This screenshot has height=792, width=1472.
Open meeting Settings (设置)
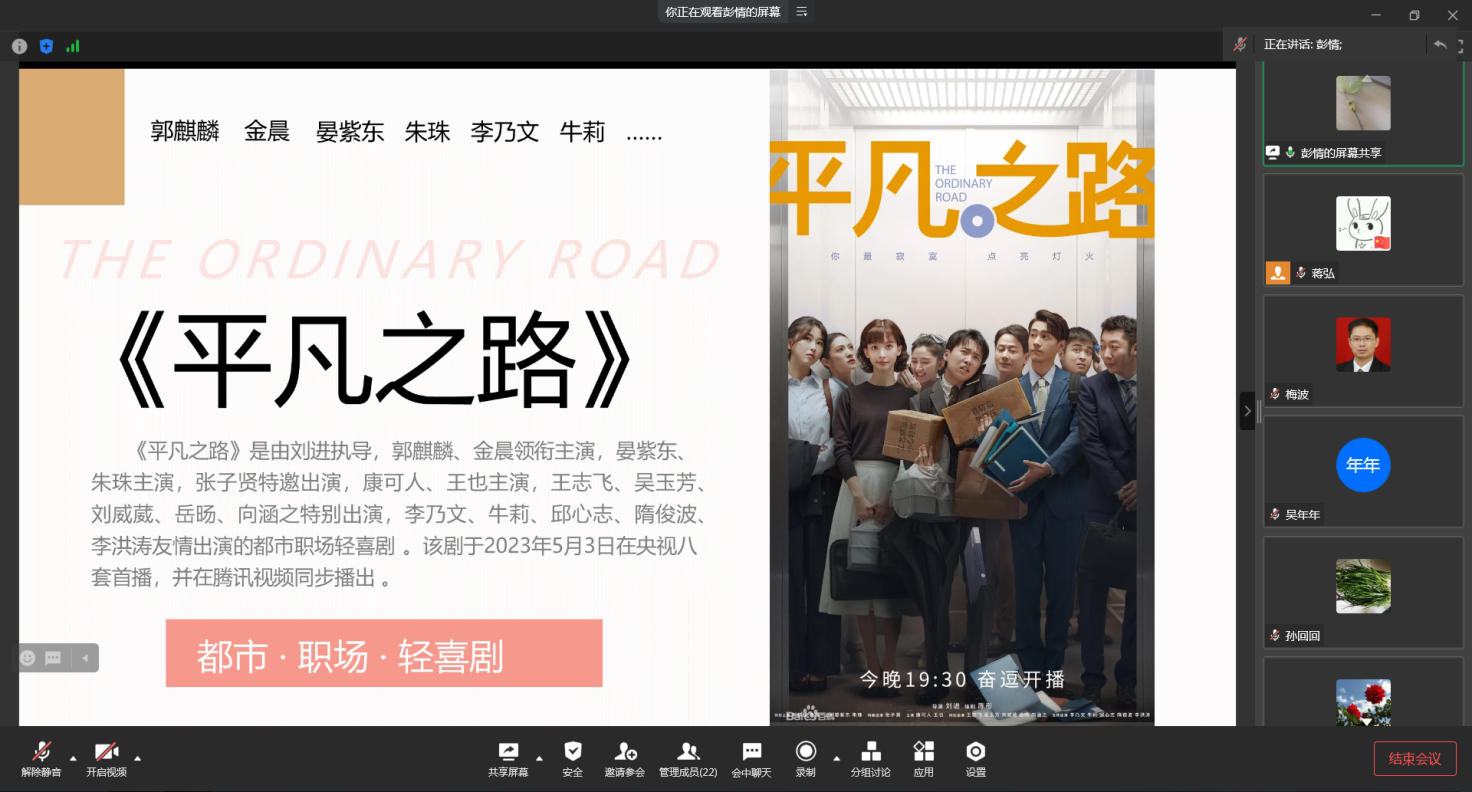tap(976, 759)
